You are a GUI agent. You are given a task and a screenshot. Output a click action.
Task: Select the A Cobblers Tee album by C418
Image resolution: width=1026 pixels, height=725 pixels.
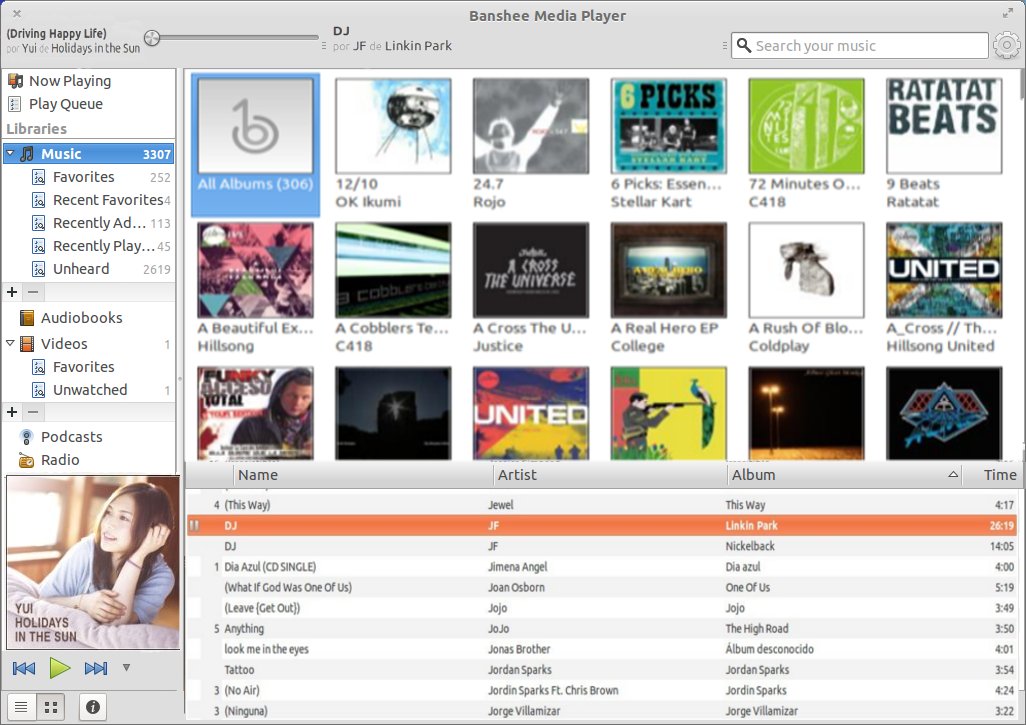393,288
